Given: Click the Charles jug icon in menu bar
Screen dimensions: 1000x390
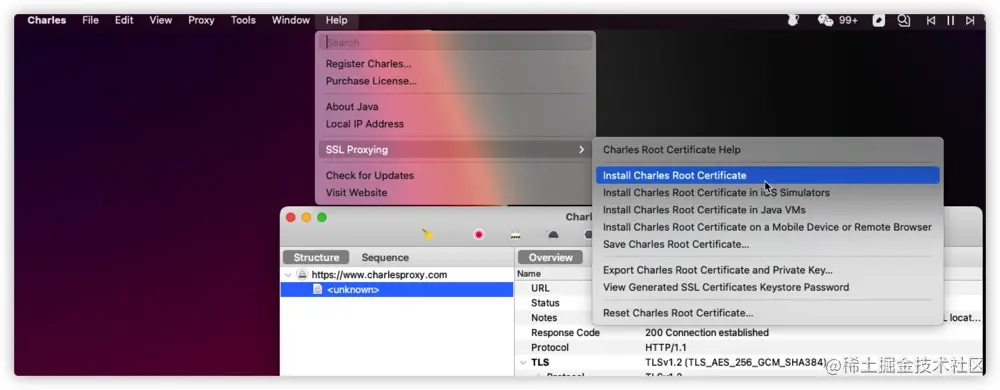Looking at the screenshot, I should click(x=793, y=20).
